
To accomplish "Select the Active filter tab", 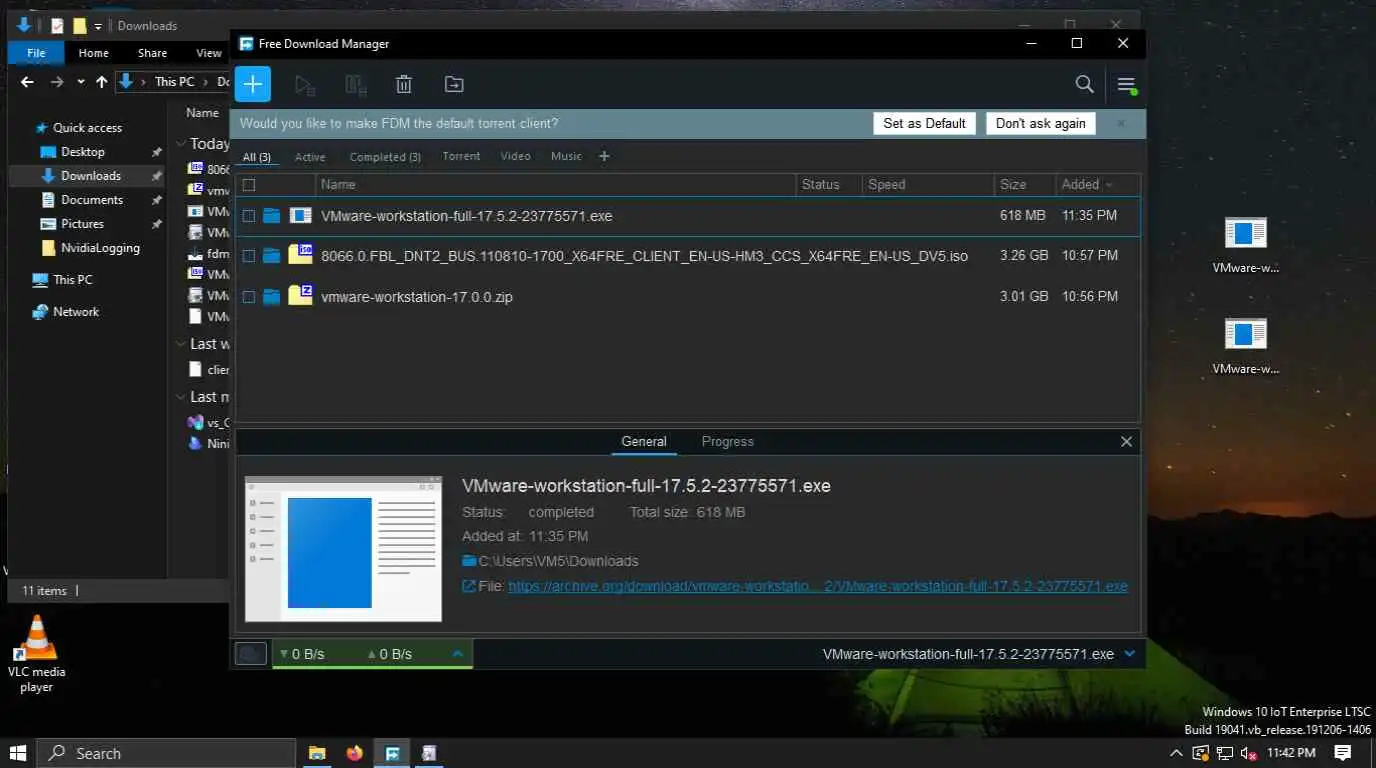I will [x=310, y=157].
